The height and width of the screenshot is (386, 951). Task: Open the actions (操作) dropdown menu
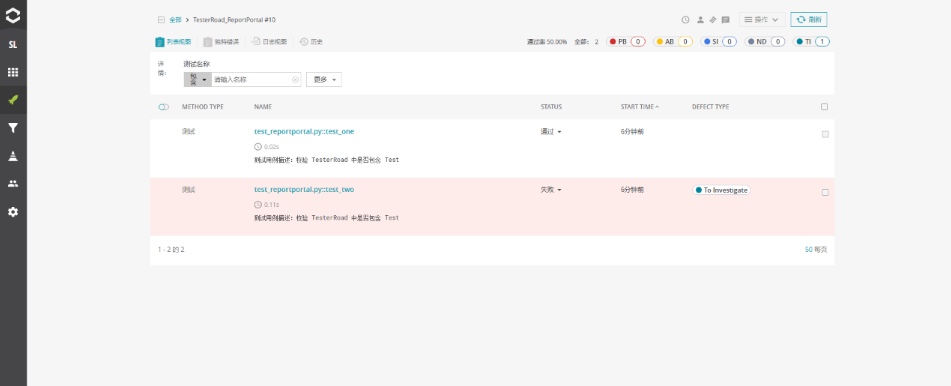pos(762,19)
